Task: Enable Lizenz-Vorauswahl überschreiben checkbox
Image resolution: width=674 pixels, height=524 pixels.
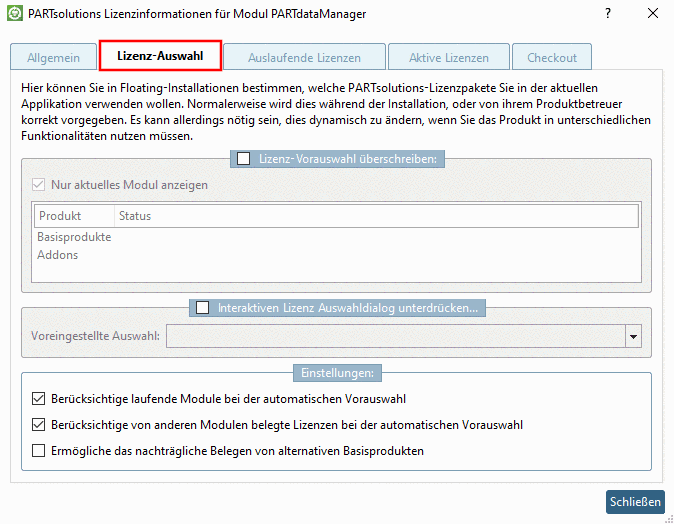Action: [x=243, y=159]
